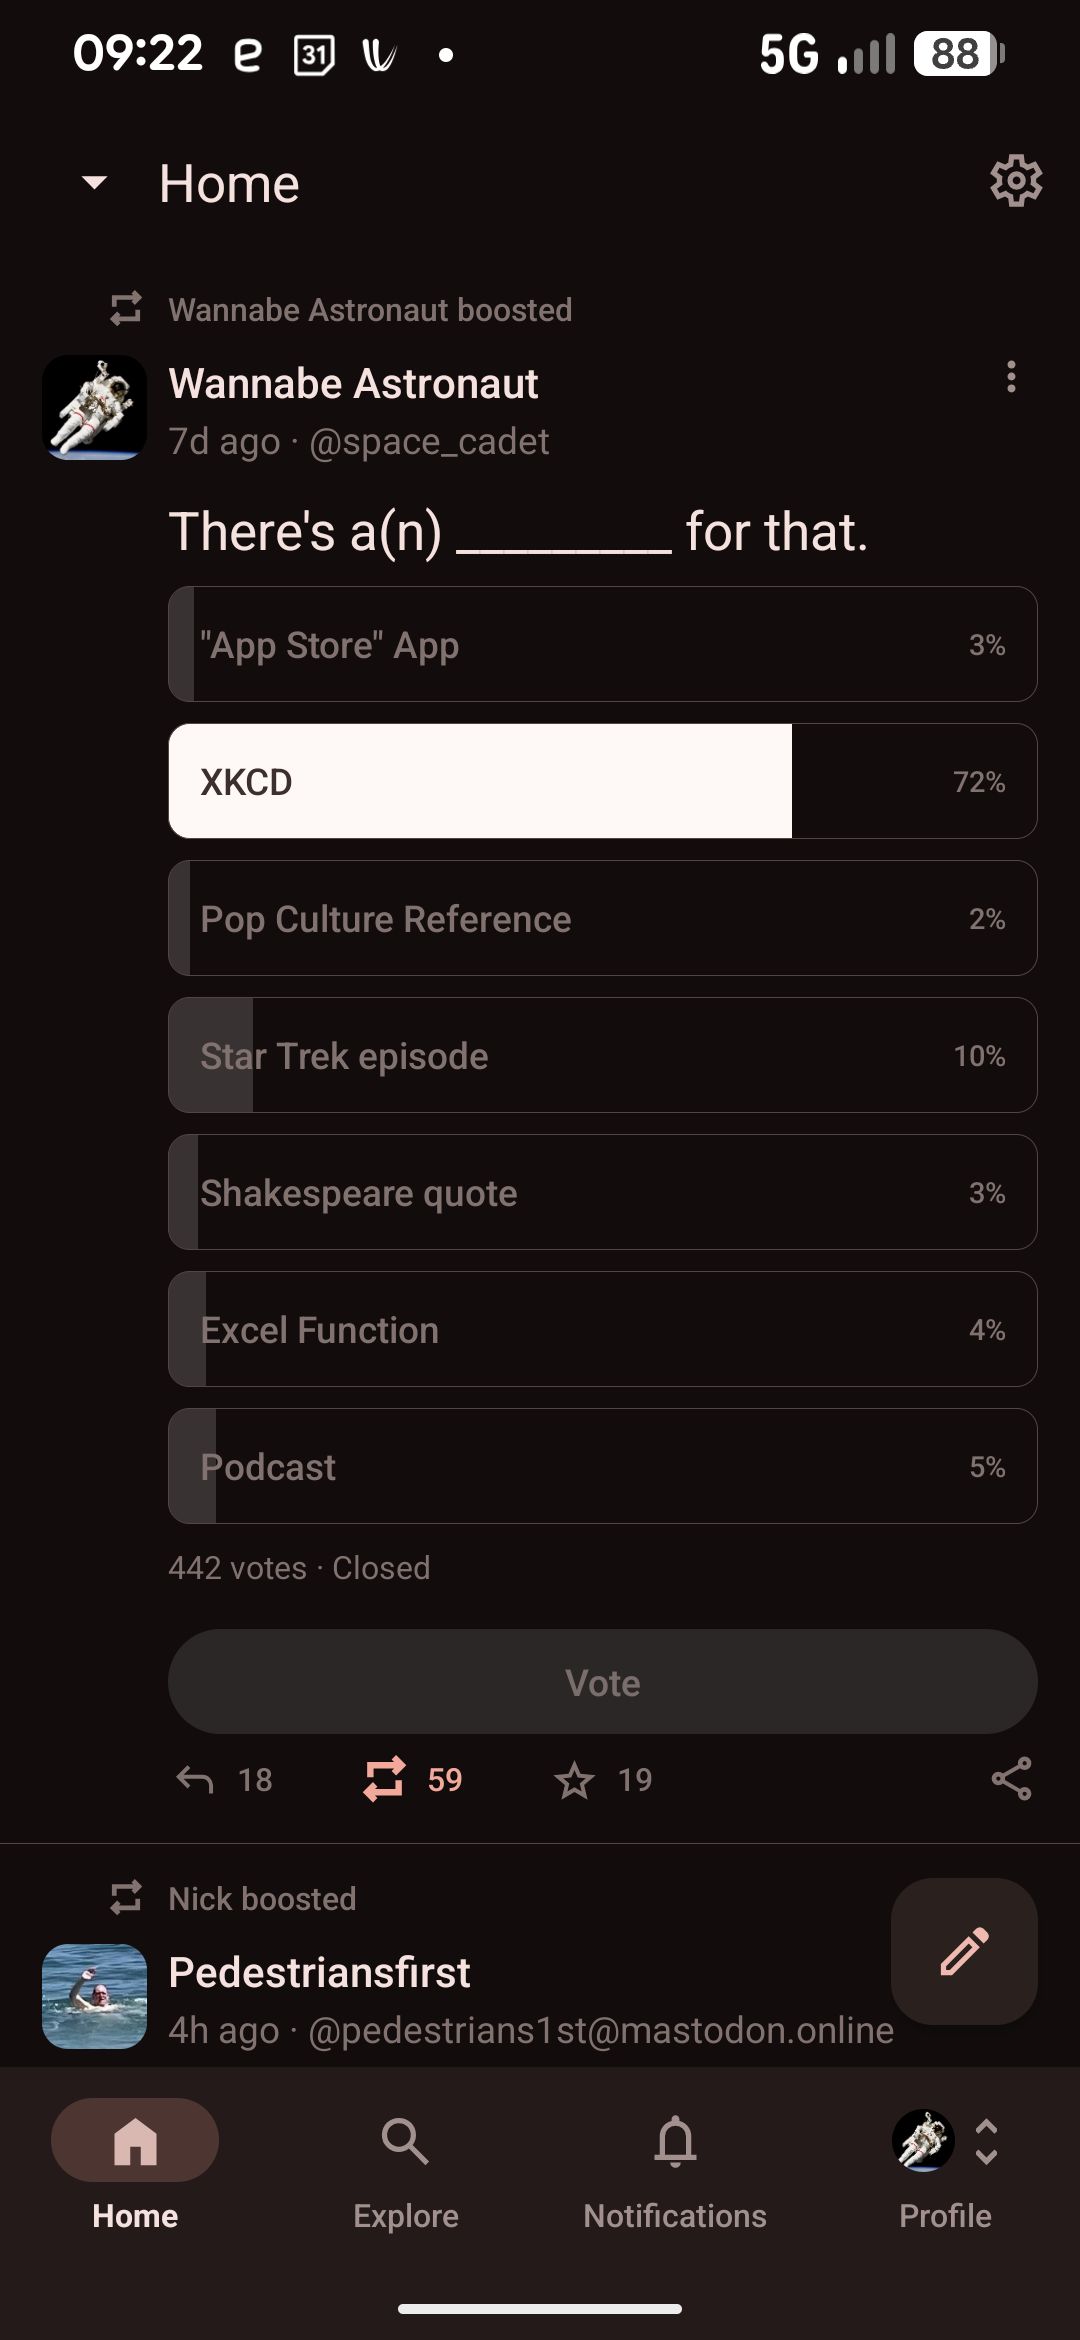Open the post's three-dot overflow menu
The image size is (1080, 2340).
point(1011,377)
